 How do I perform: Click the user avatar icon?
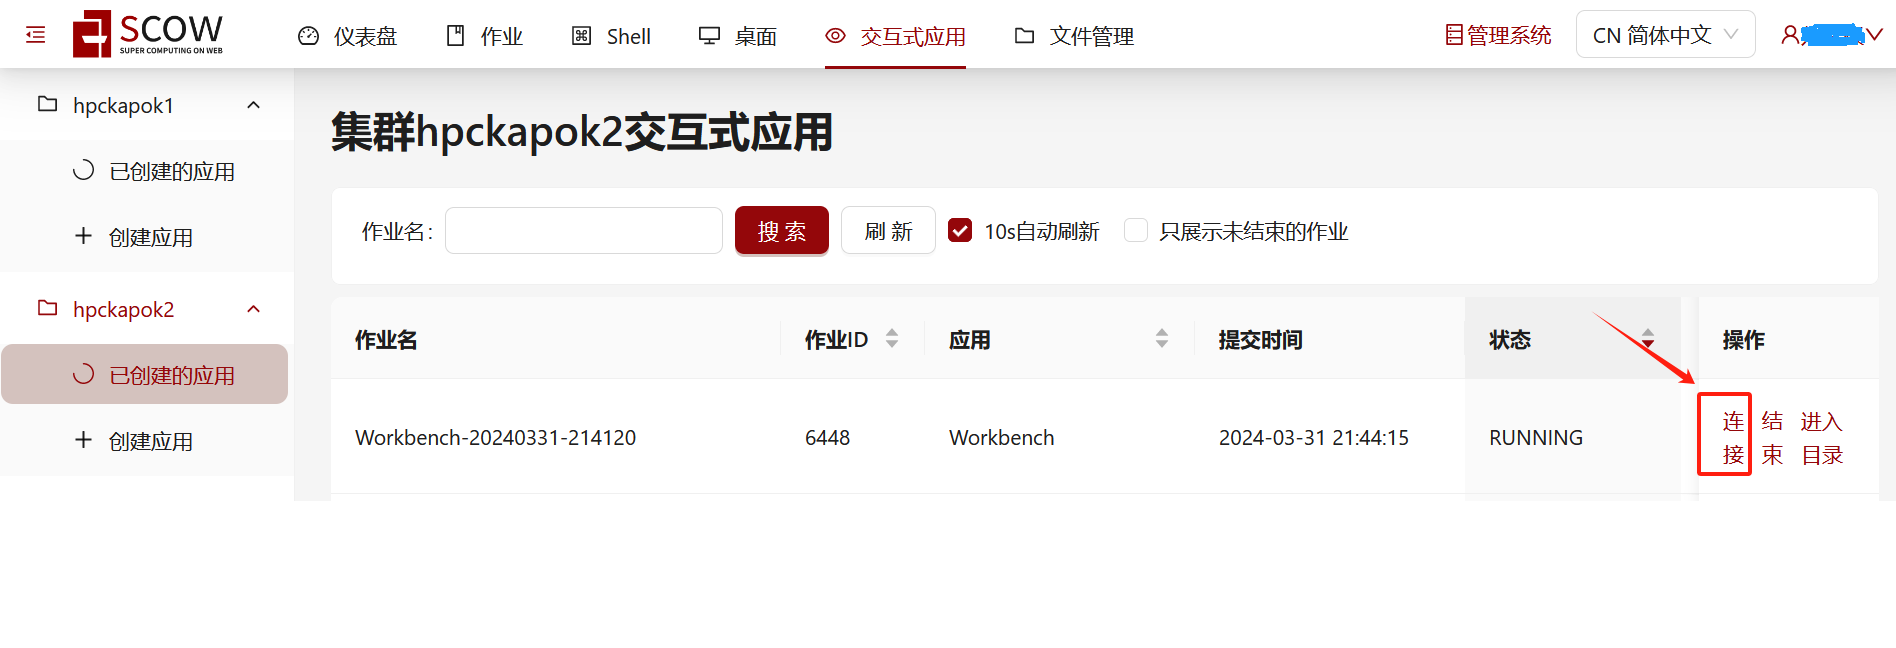pos(1790,35)
